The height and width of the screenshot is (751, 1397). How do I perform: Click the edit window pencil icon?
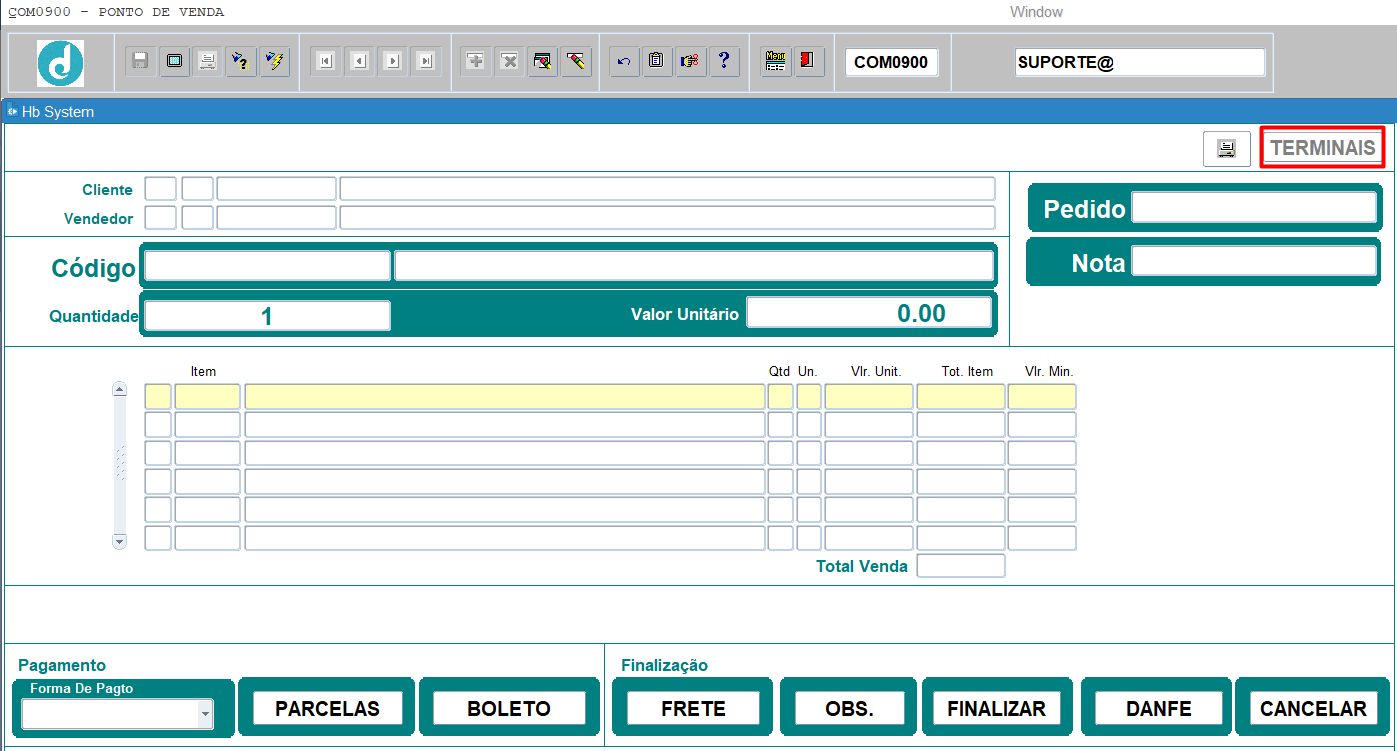(x=543, y=62)
